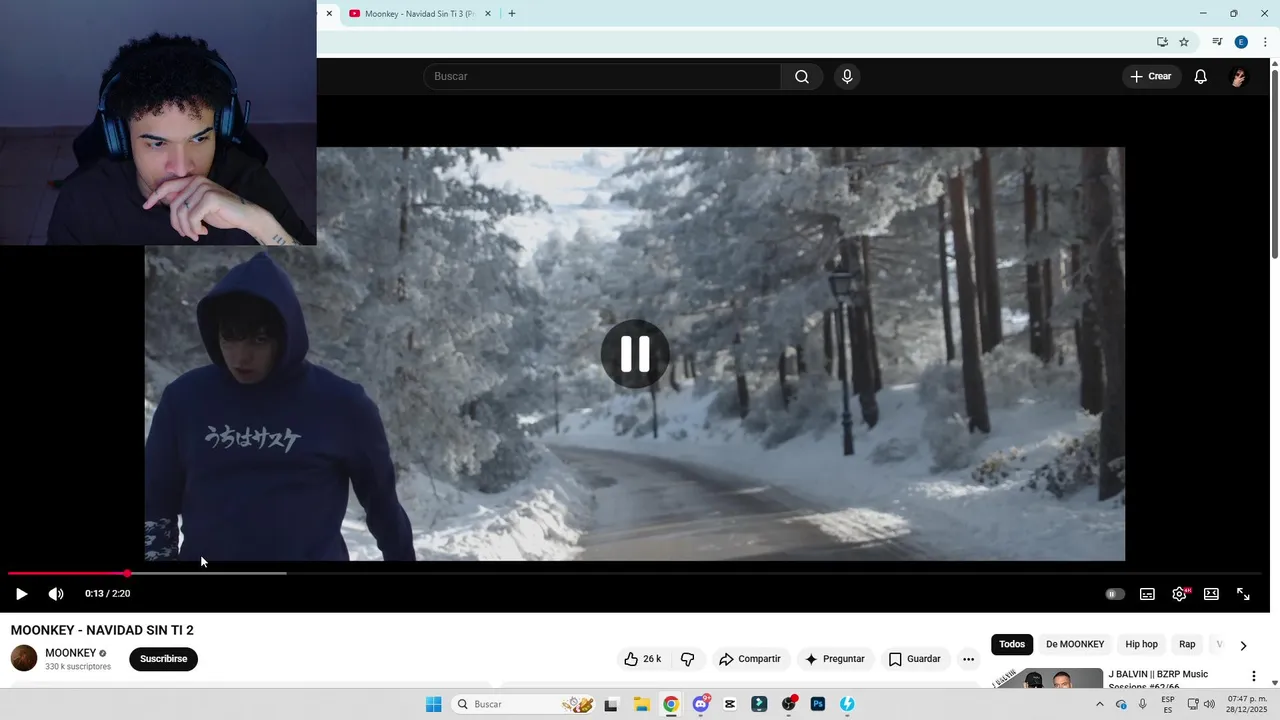This screenshot has height=720, width=1280.
Task: Open the Crear menu
Action: coord(1151,76)
